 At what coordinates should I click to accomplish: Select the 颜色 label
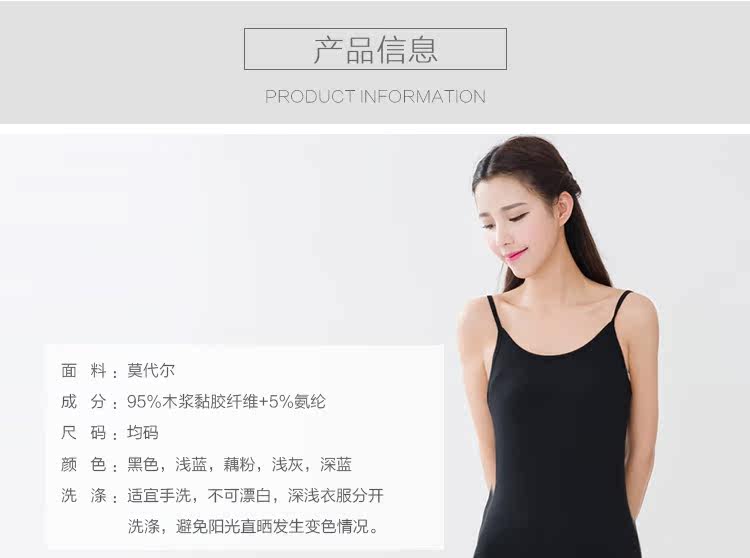click(84, 464)
